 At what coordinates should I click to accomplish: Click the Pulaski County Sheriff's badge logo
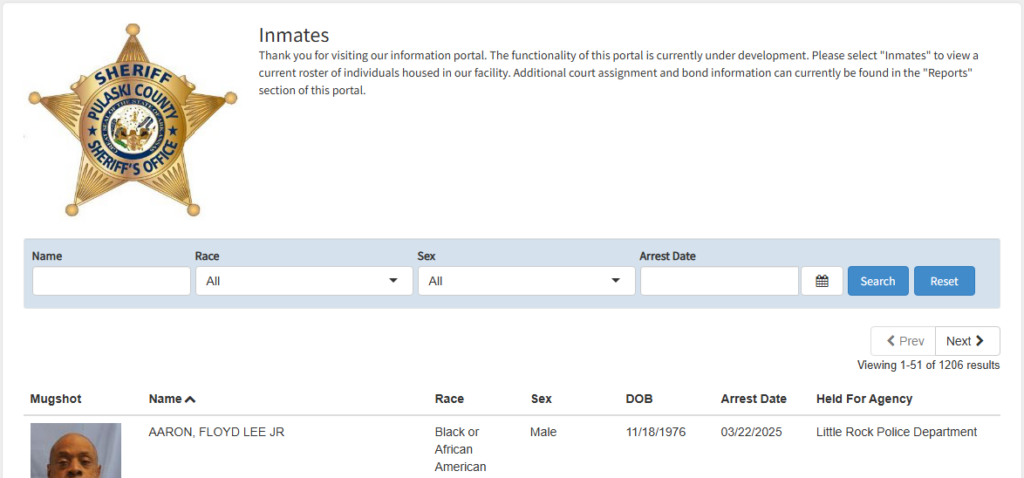[132, 118]
